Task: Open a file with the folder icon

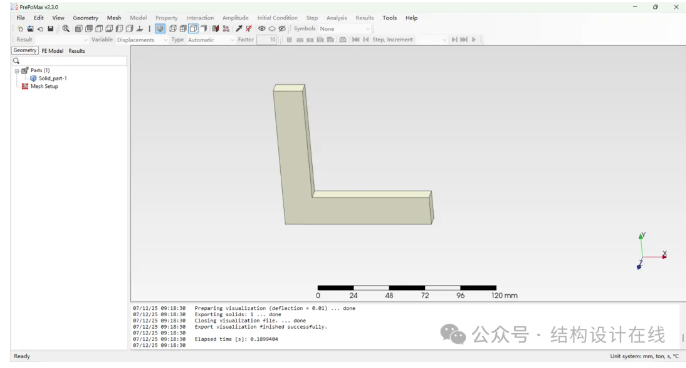Action: tap(30, 29)
